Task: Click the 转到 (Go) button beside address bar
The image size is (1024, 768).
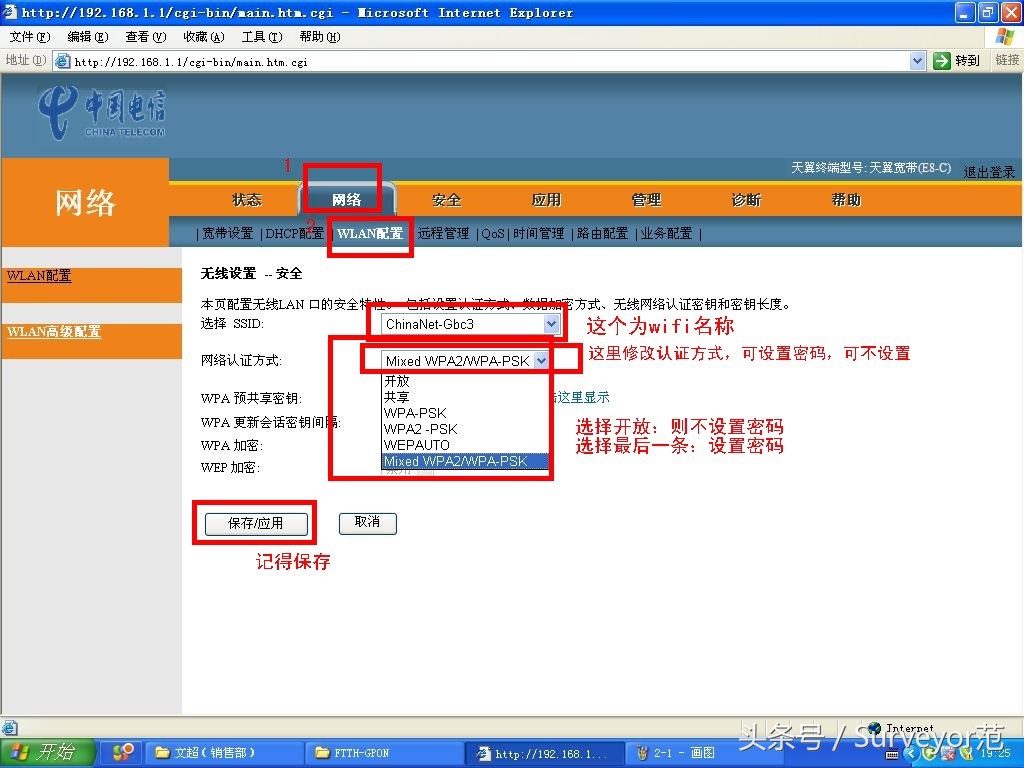Action: coord(956,60)
